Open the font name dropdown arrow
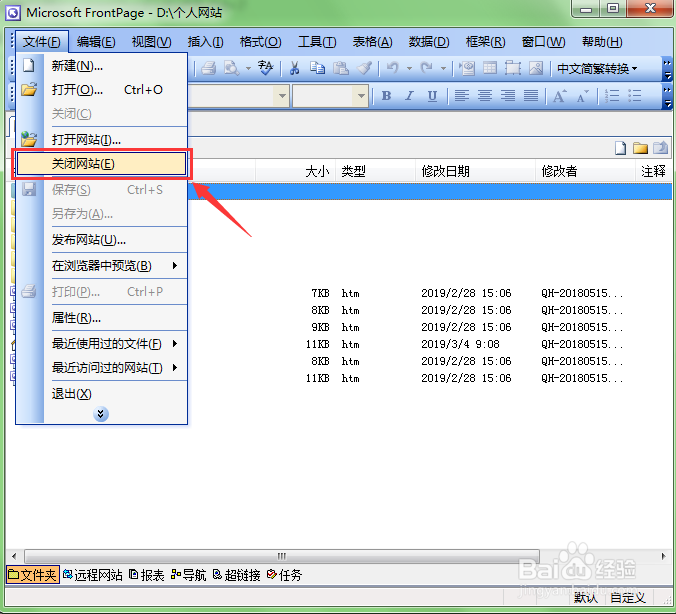 tap(282, 96)
